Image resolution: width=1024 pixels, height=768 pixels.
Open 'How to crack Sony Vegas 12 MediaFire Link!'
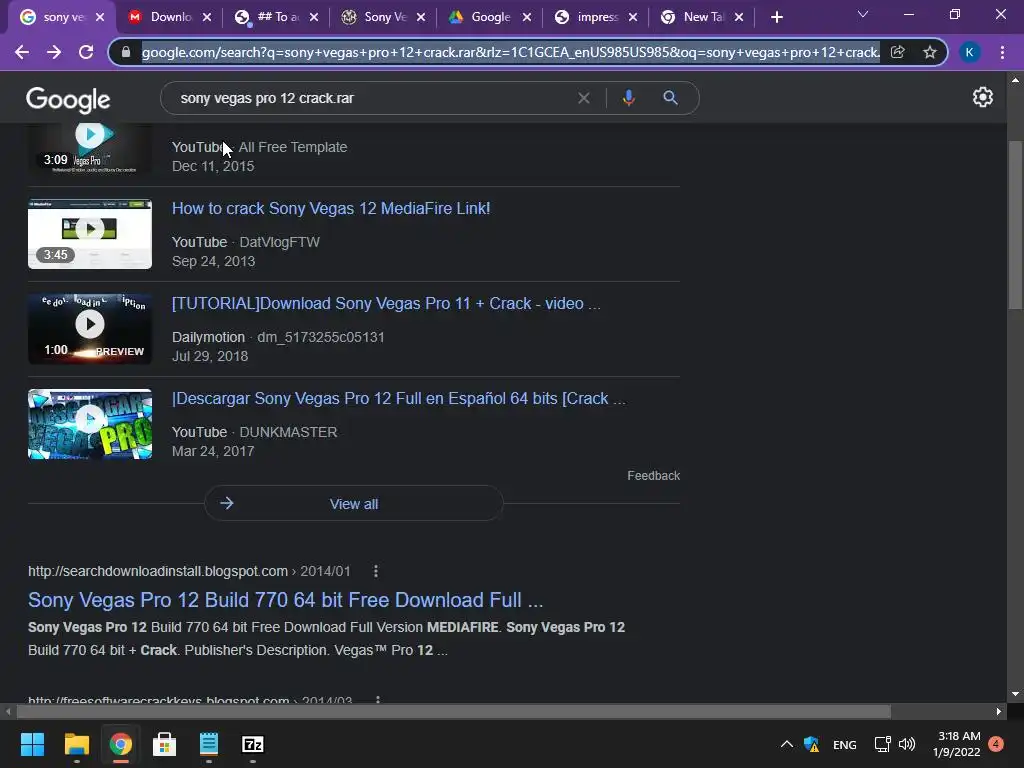point(330,208)
